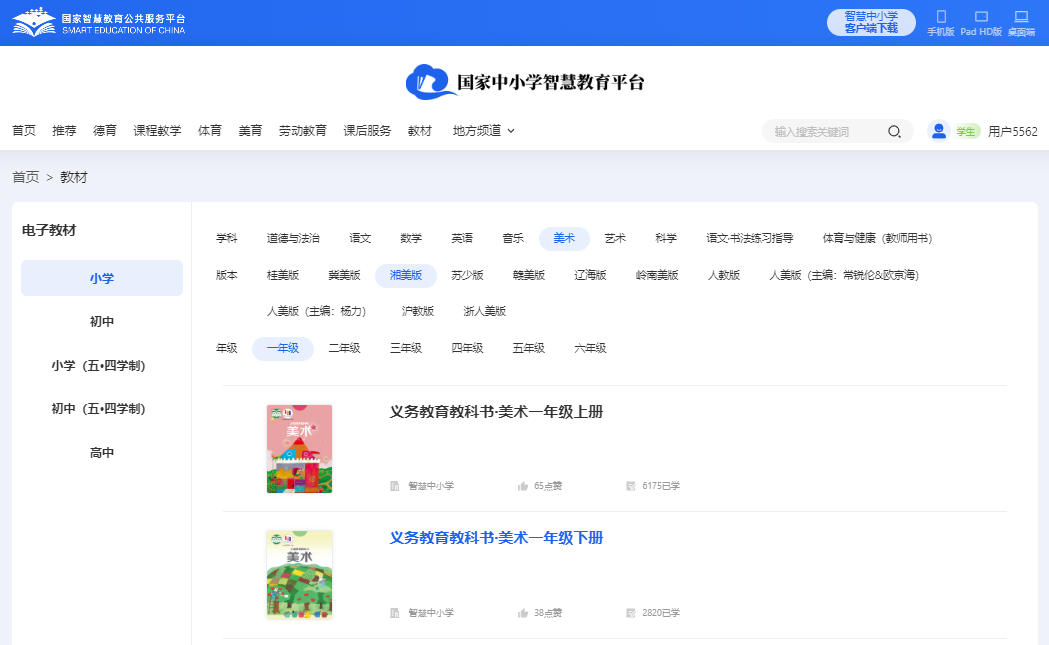Select 音乐 as the subject filter

[513, 239]
